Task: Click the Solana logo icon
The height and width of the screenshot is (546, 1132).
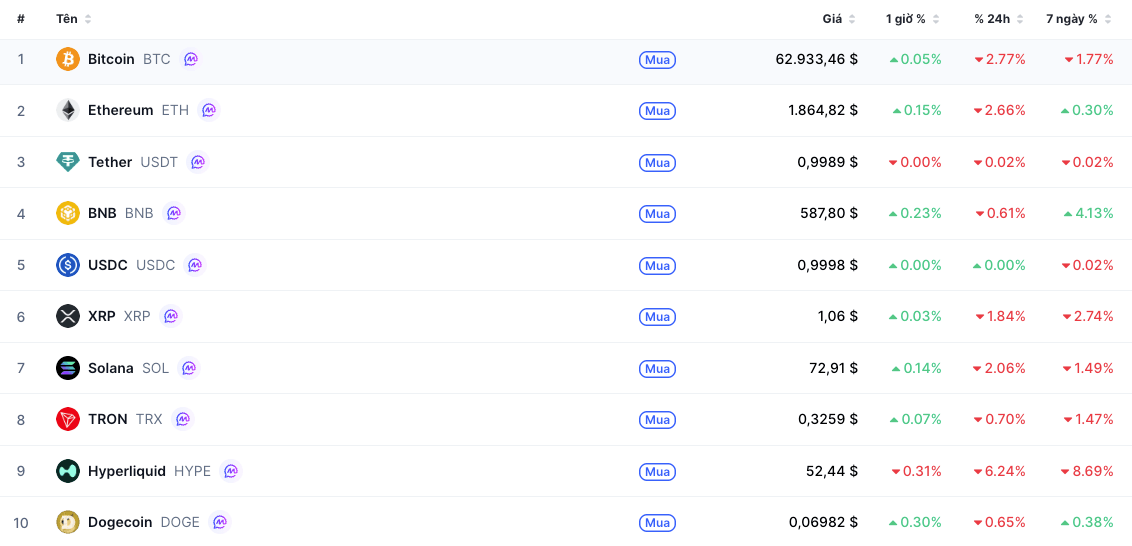Action: click(68, 368)
